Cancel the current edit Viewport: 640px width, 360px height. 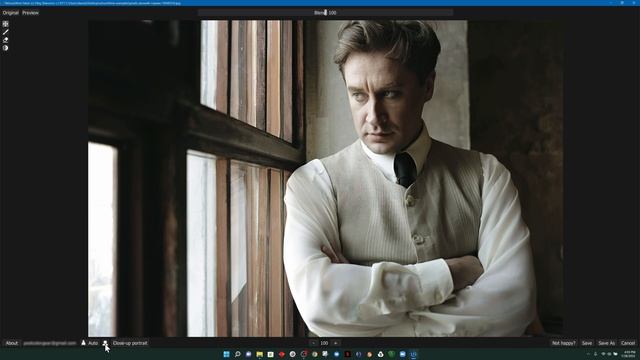(628, 343)
